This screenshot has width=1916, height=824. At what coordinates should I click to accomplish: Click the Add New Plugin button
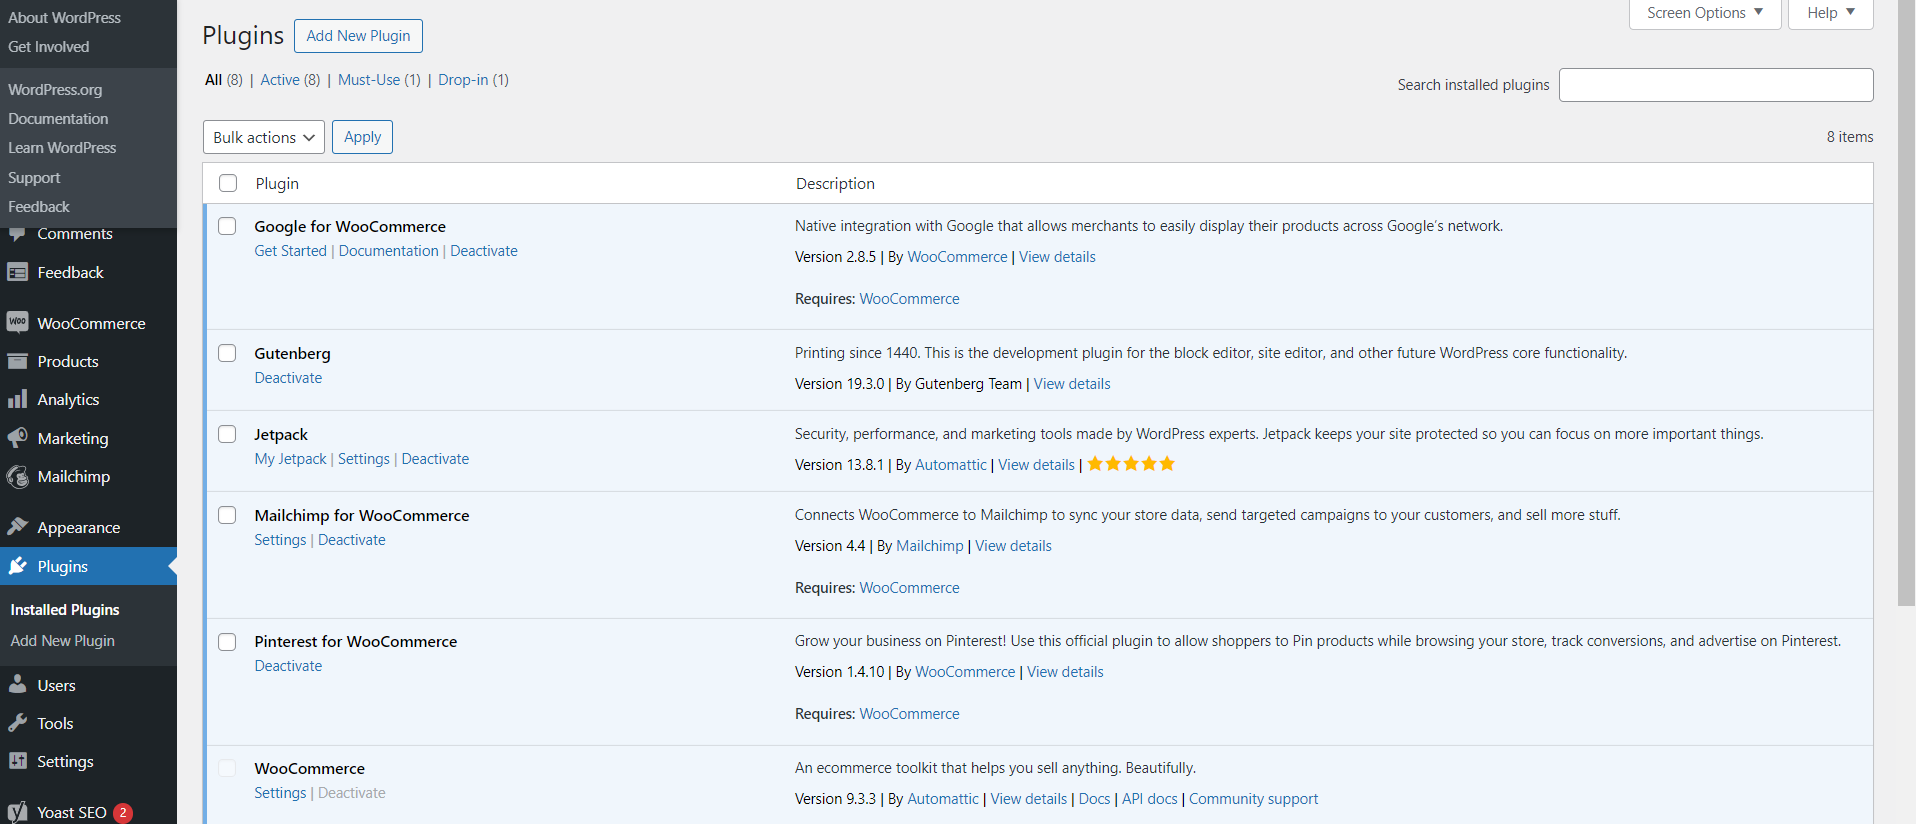(358, 36)
